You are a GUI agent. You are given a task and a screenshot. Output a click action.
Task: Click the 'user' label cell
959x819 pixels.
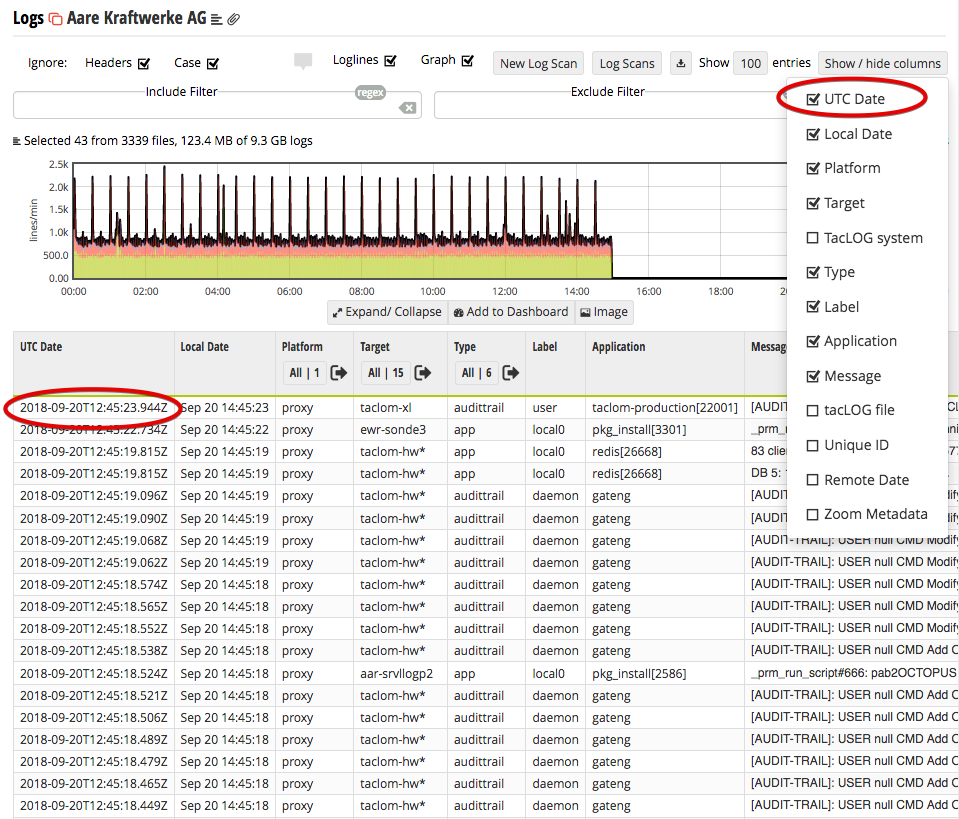544,408
